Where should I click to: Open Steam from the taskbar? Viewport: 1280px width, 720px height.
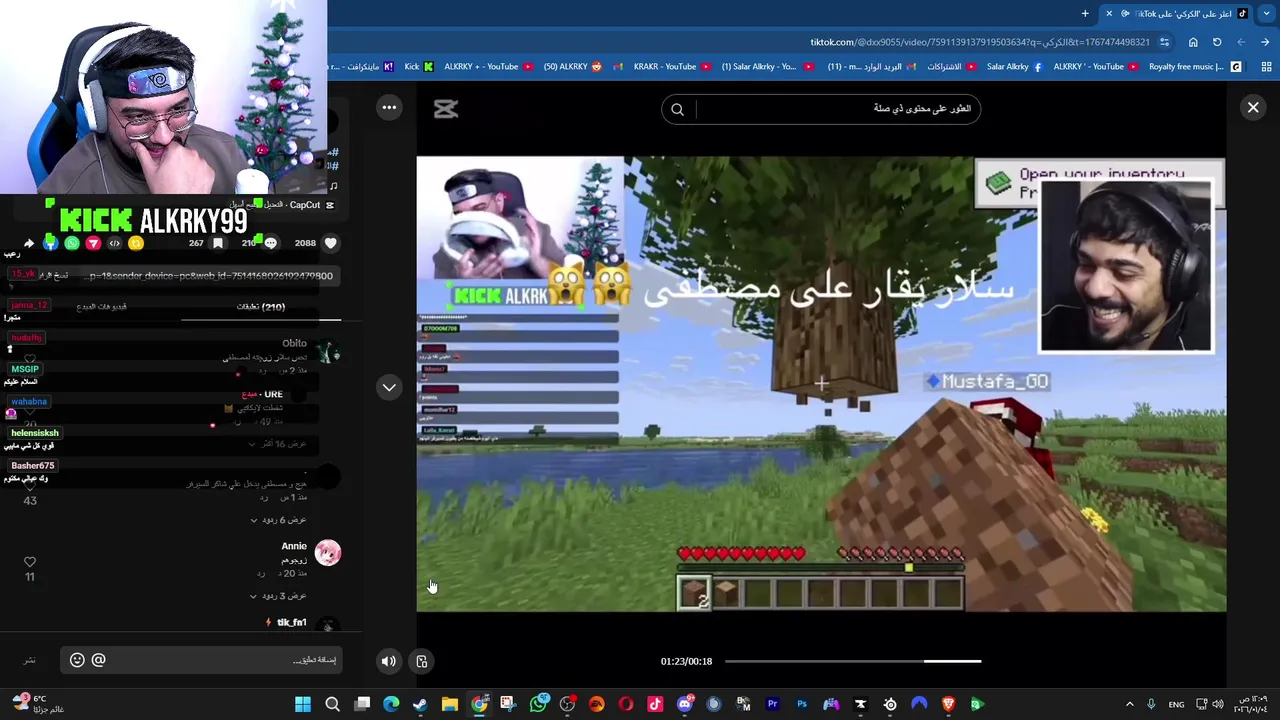pos(420,704)
